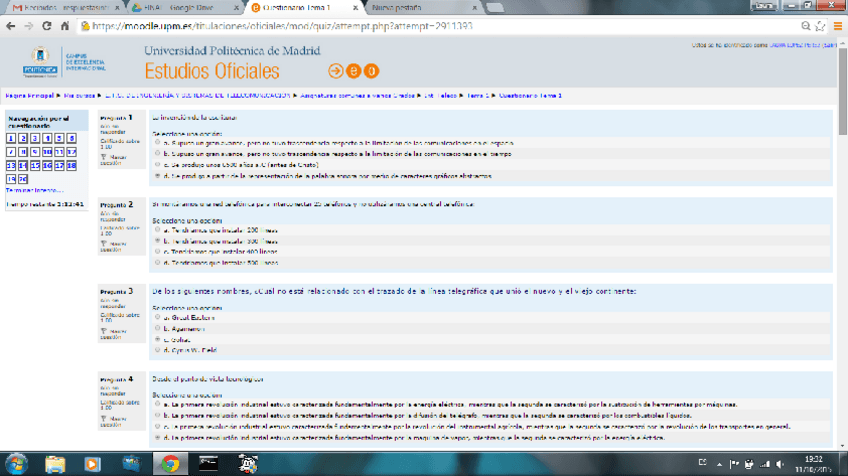The width and height of the screenshot is (848, 476).
Task: Go back using the browser back arrow
Action: tap(11, 26)
